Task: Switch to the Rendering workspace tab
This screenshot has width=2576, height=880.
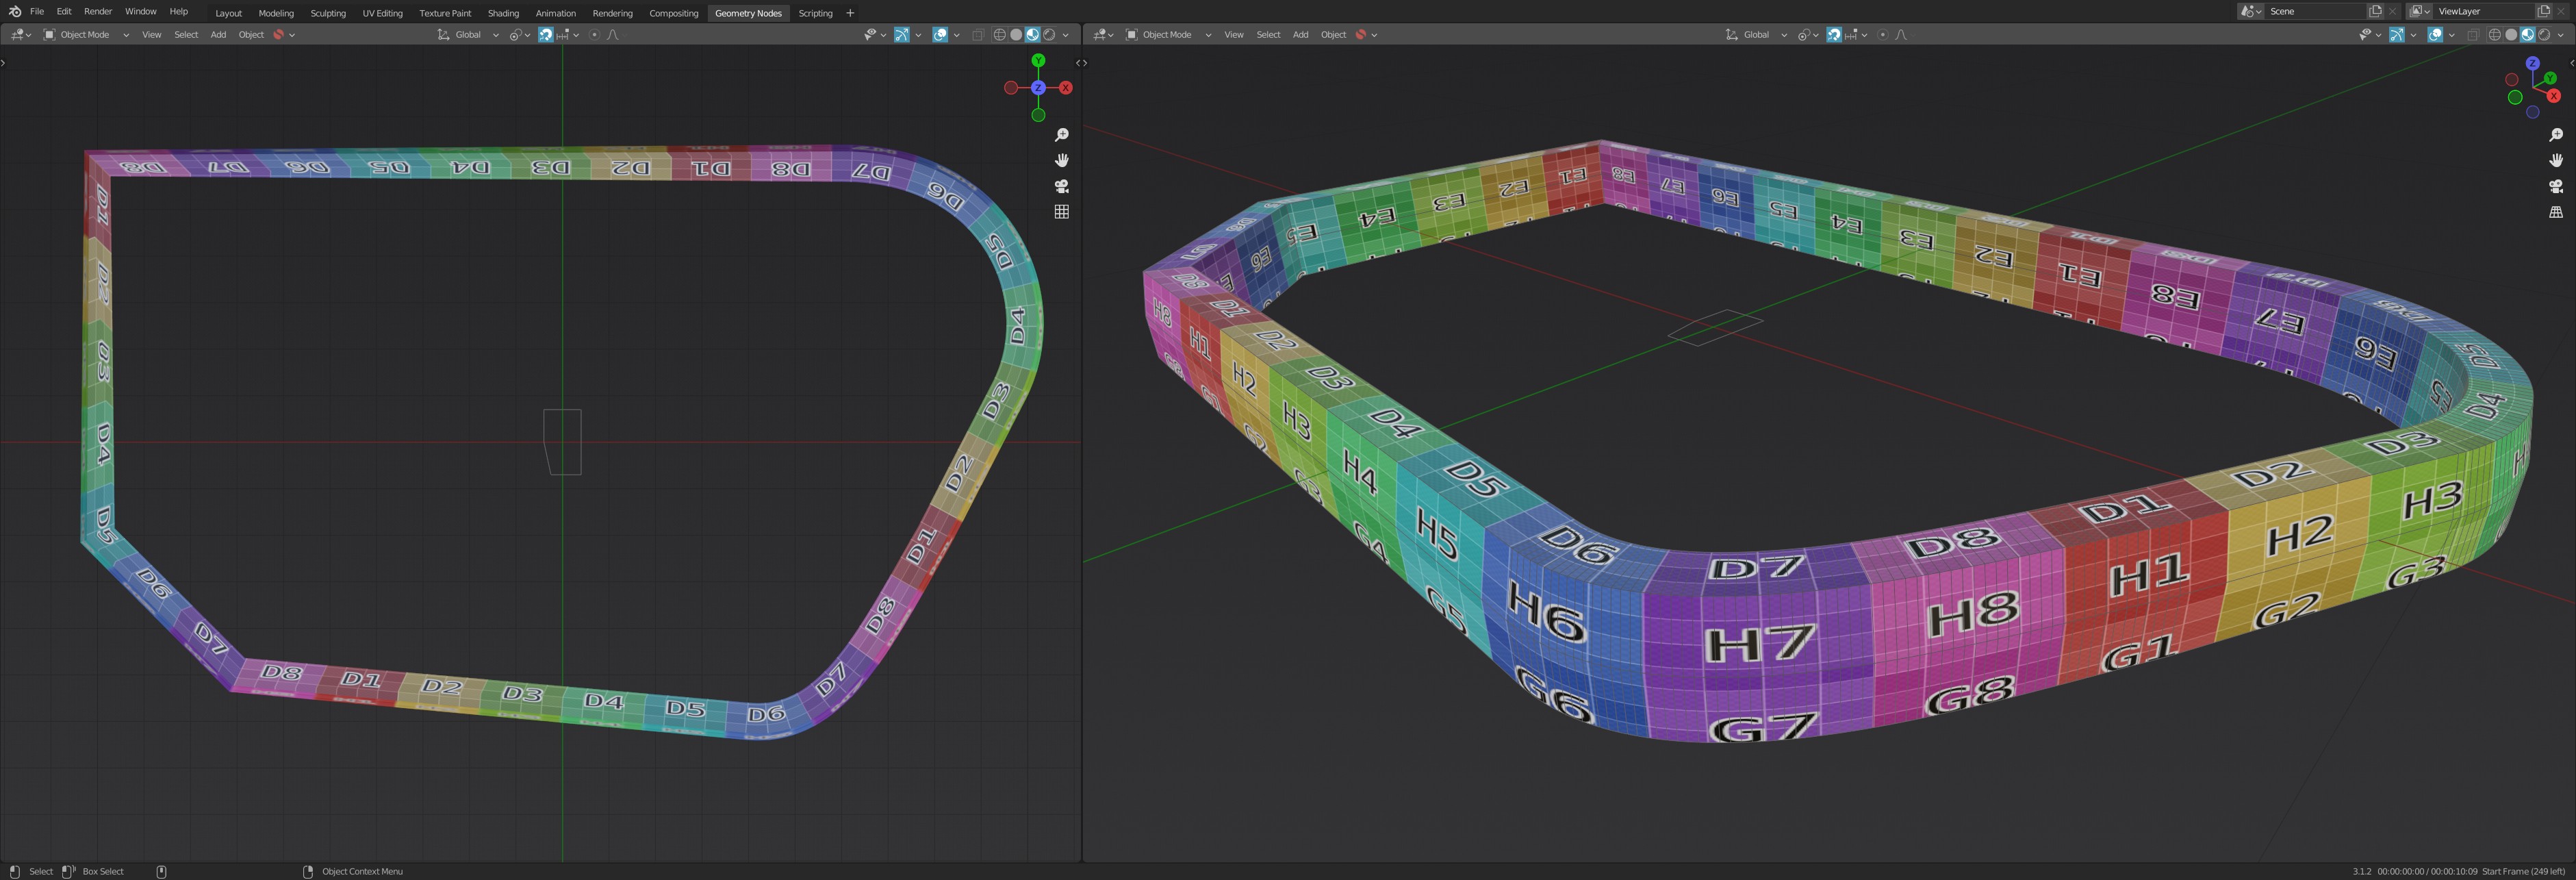Action: 612,13
